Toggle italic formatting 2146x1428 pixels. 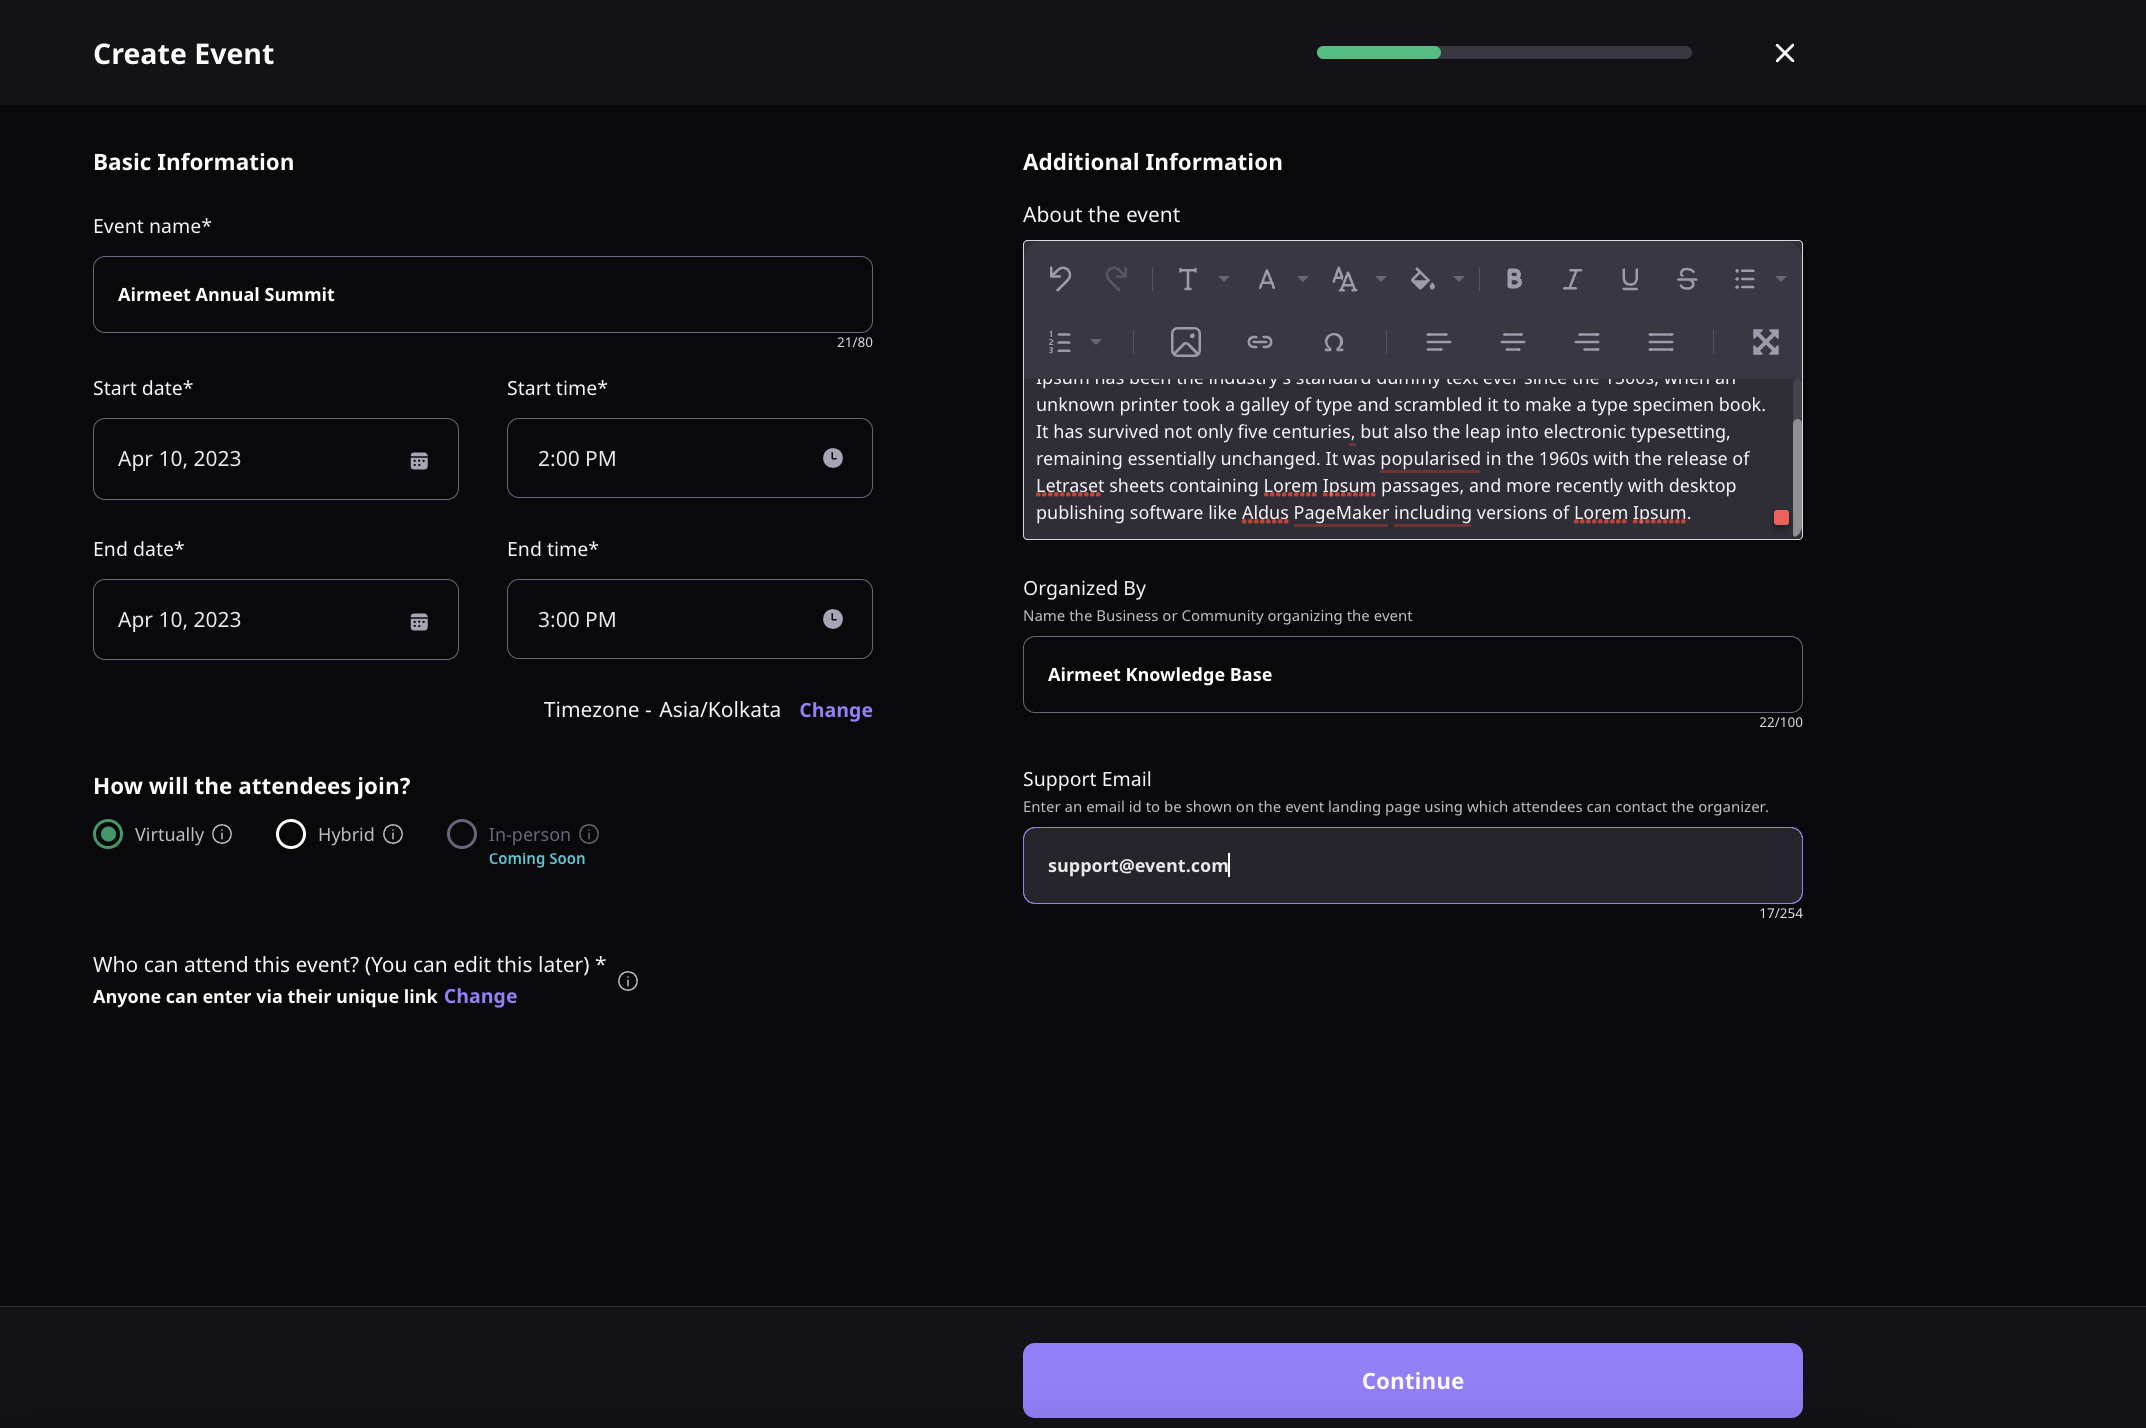pos(1572,279)
